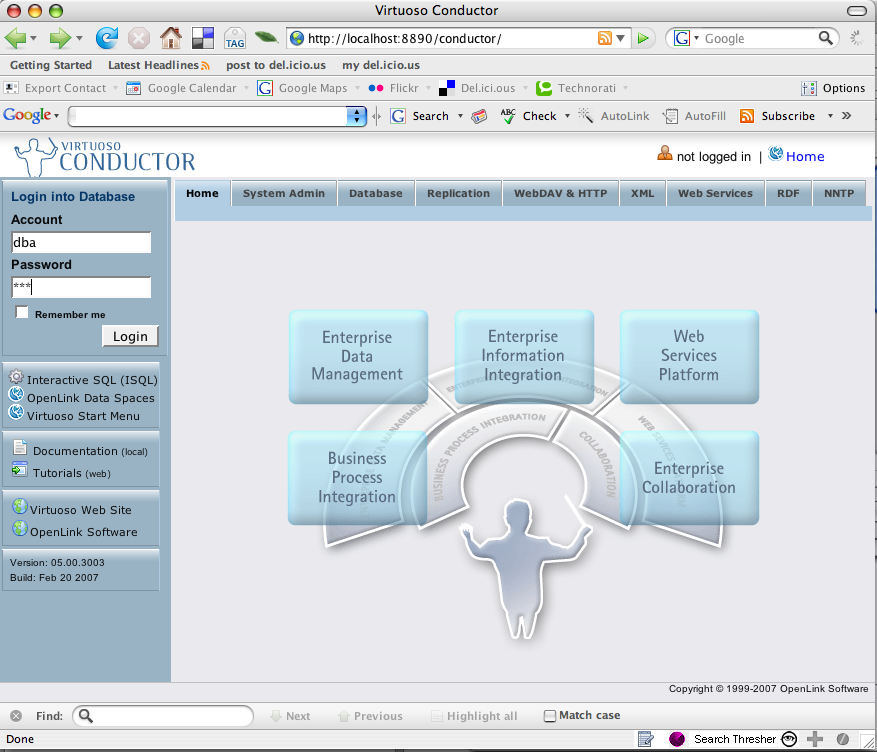Open Latest Headlines bookmark
The height and width of the screenshot is (752, 877).
[x=159, y=65]
